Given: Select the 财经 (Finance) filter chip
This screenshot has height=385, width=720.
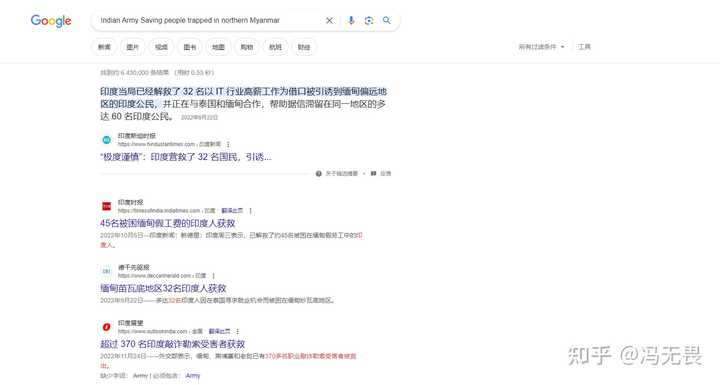Looking at the screenshot, I should [304, 47].
